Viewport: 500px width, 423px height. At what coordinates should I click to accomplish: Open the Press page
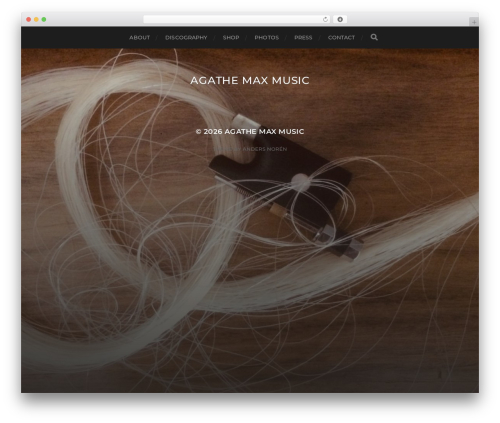coord(303,37)
